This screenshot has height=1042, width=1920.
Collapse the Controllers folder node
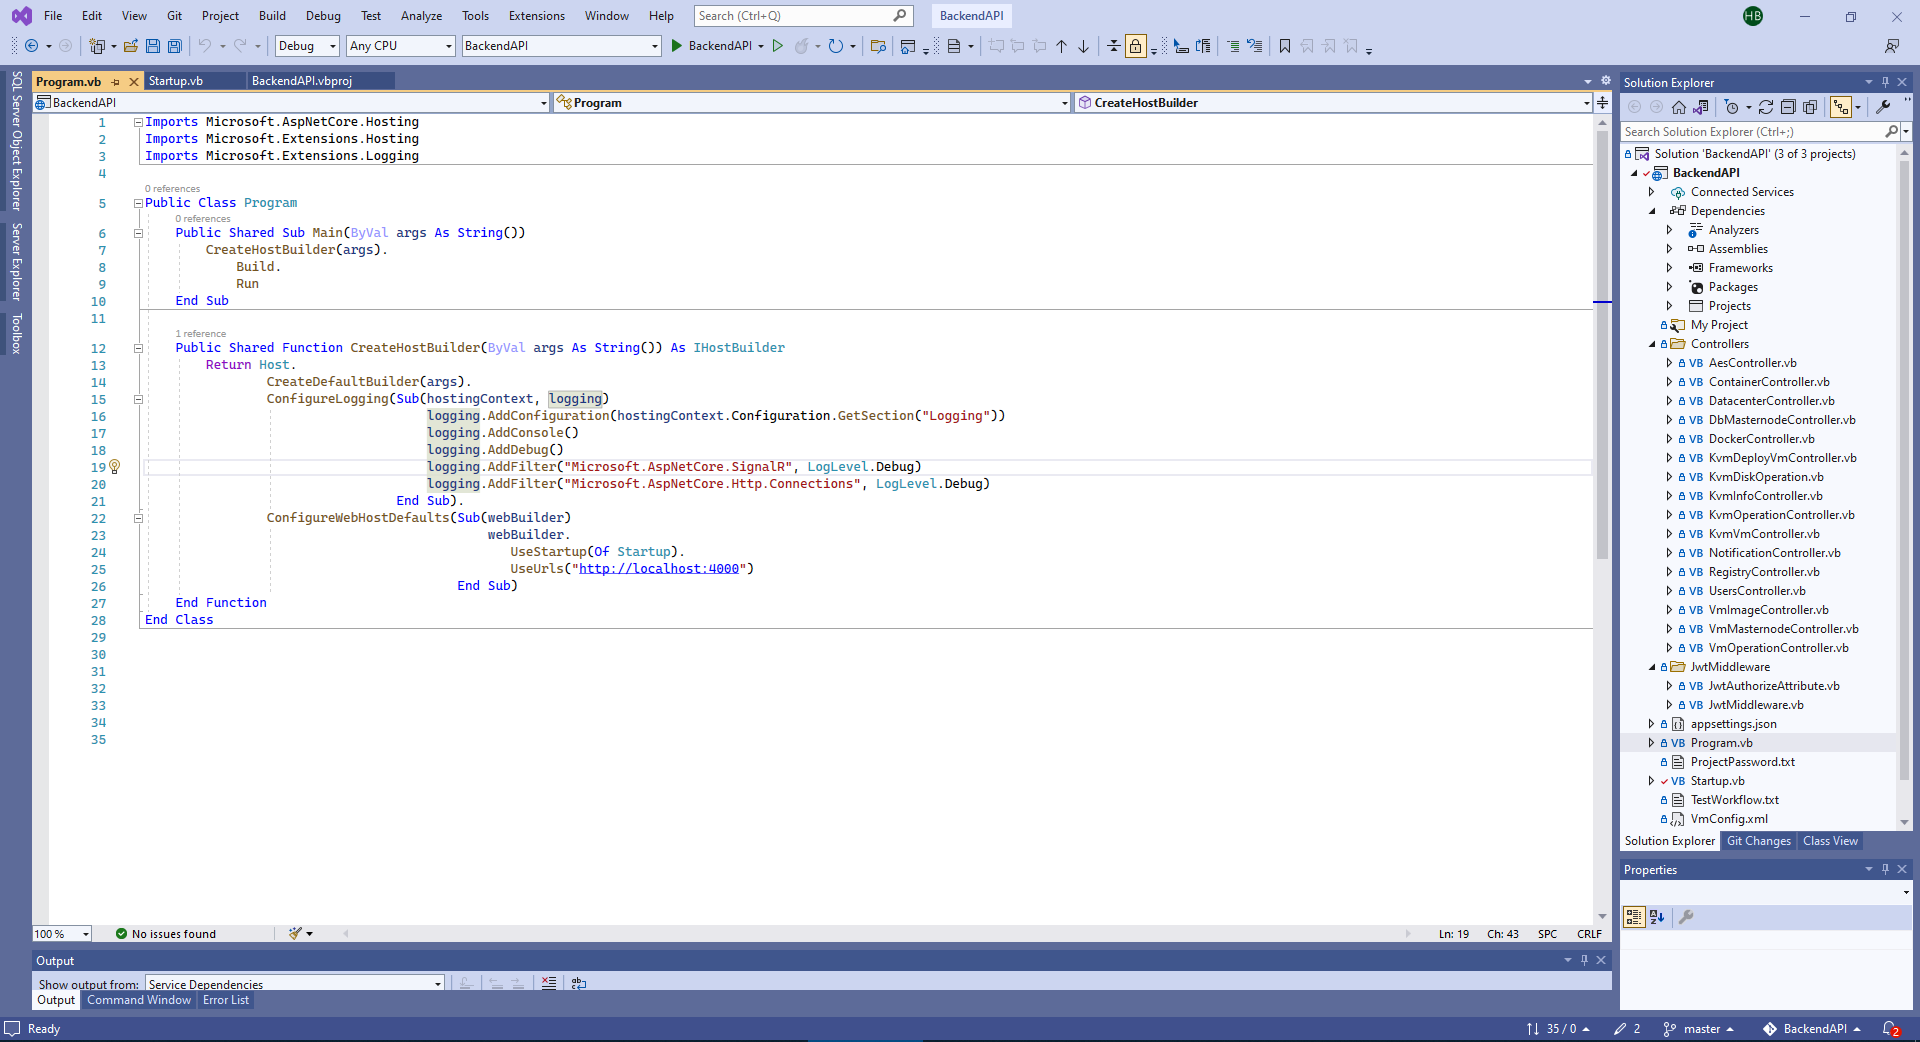(x=1653, y=344)
